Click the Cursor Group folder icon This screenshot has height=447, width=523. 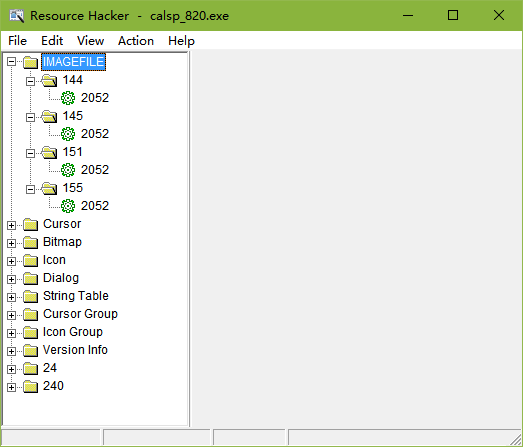[x=30, y=315]
